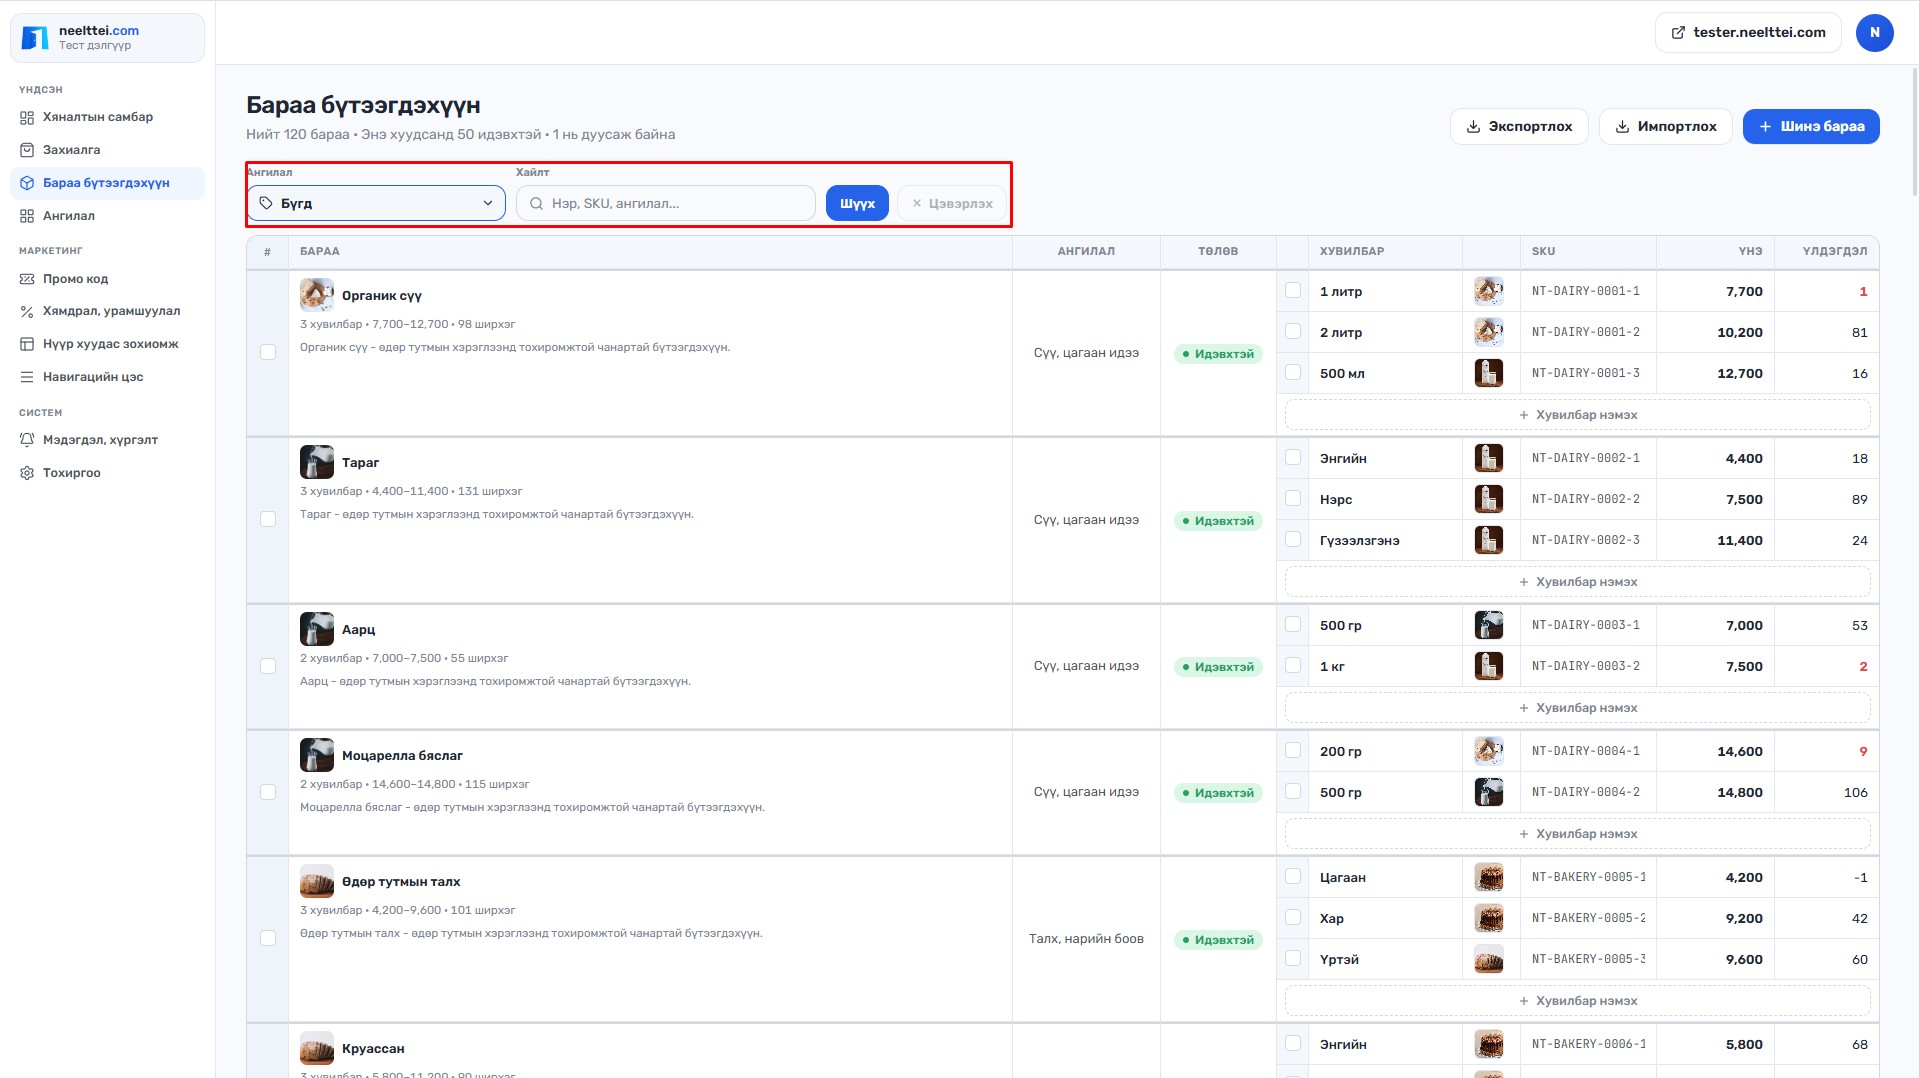This screenshot has width=1919, height=1078.
Task: Select the Тараг product checkbox
Action: coord(268,519)
